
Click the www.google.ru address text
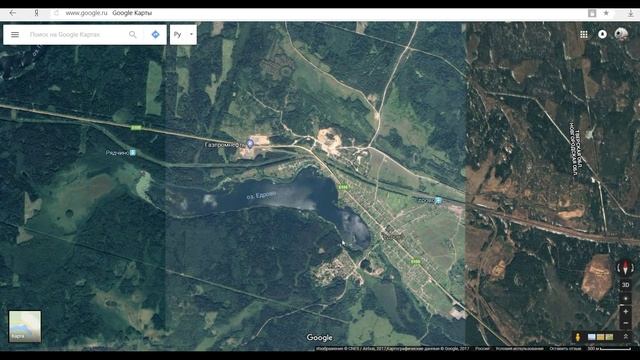click(x=86, y=13)
